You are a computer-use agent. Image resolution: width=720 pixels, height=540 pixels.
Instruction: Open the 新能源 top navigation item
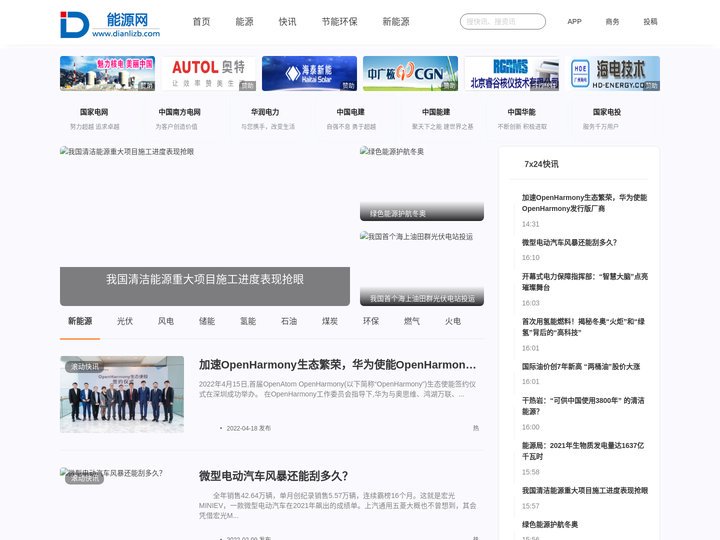[396, 22]
